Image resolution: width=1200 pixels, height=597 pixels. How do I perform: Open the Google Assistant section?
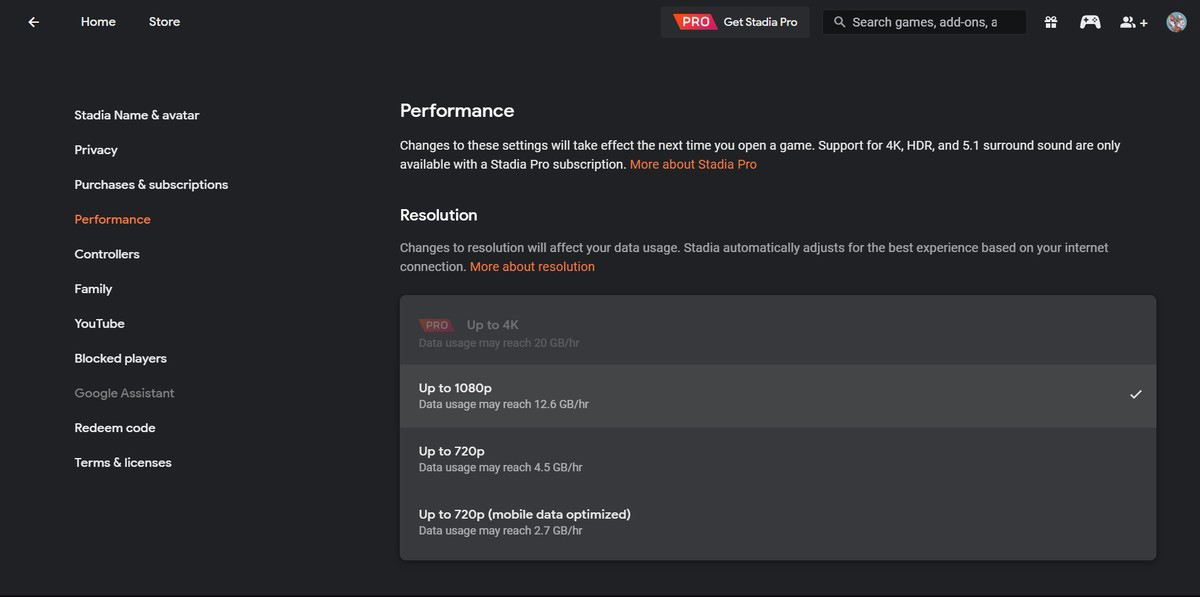click(x=124, y=393)
